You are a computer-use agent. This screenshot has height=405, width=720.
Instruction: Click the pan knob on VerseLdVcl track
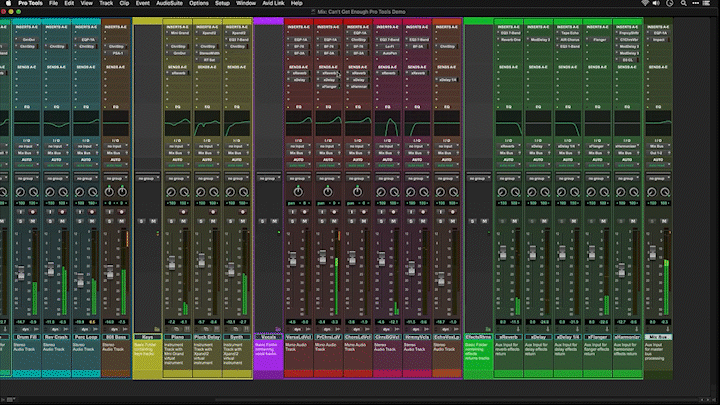click(x=297, y=191)
